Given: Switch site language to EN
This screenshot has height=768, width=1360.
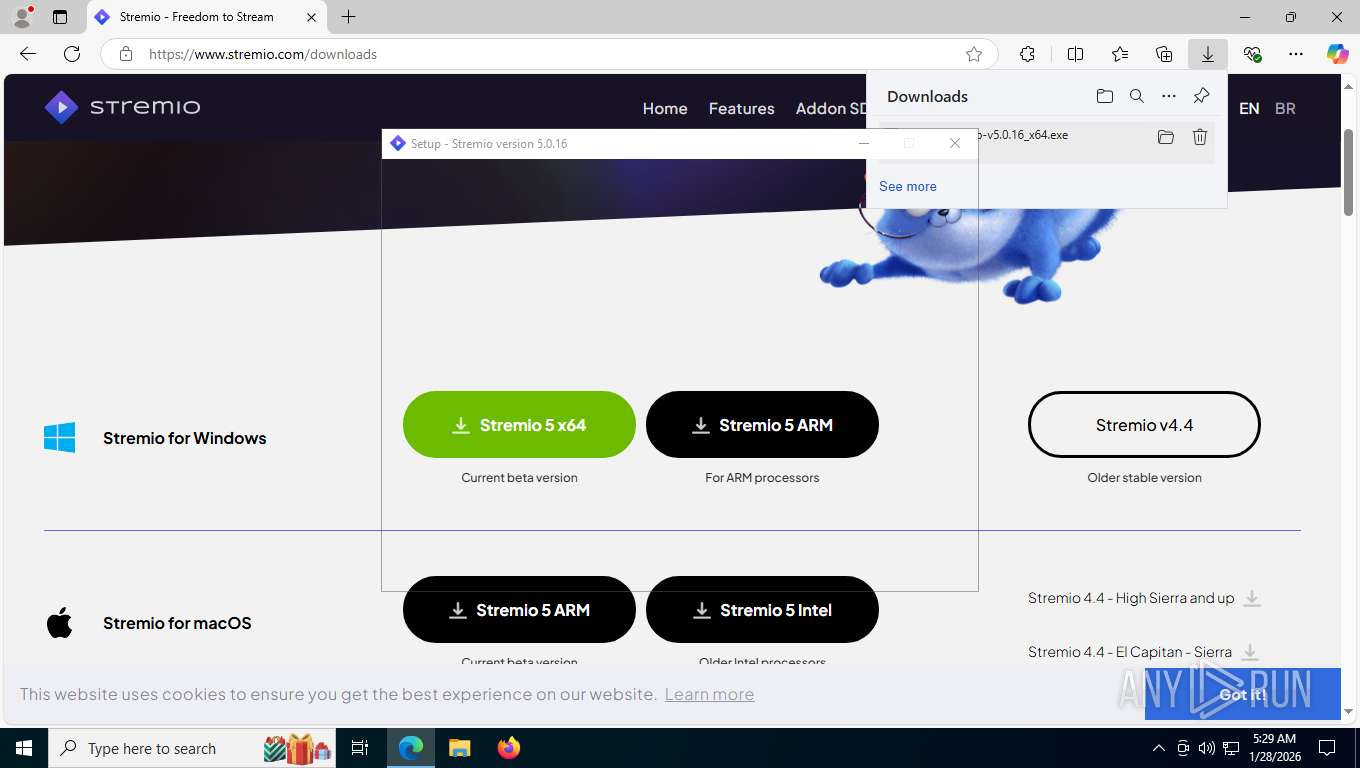Looking at the screenshot, I should pos(1249,108).
